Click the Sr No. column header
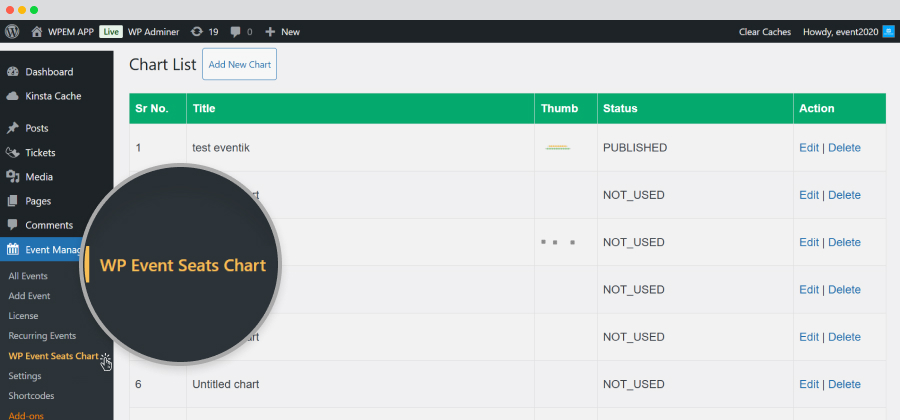Viewport: 900px width, 420px height. click(x=158, y=108)
